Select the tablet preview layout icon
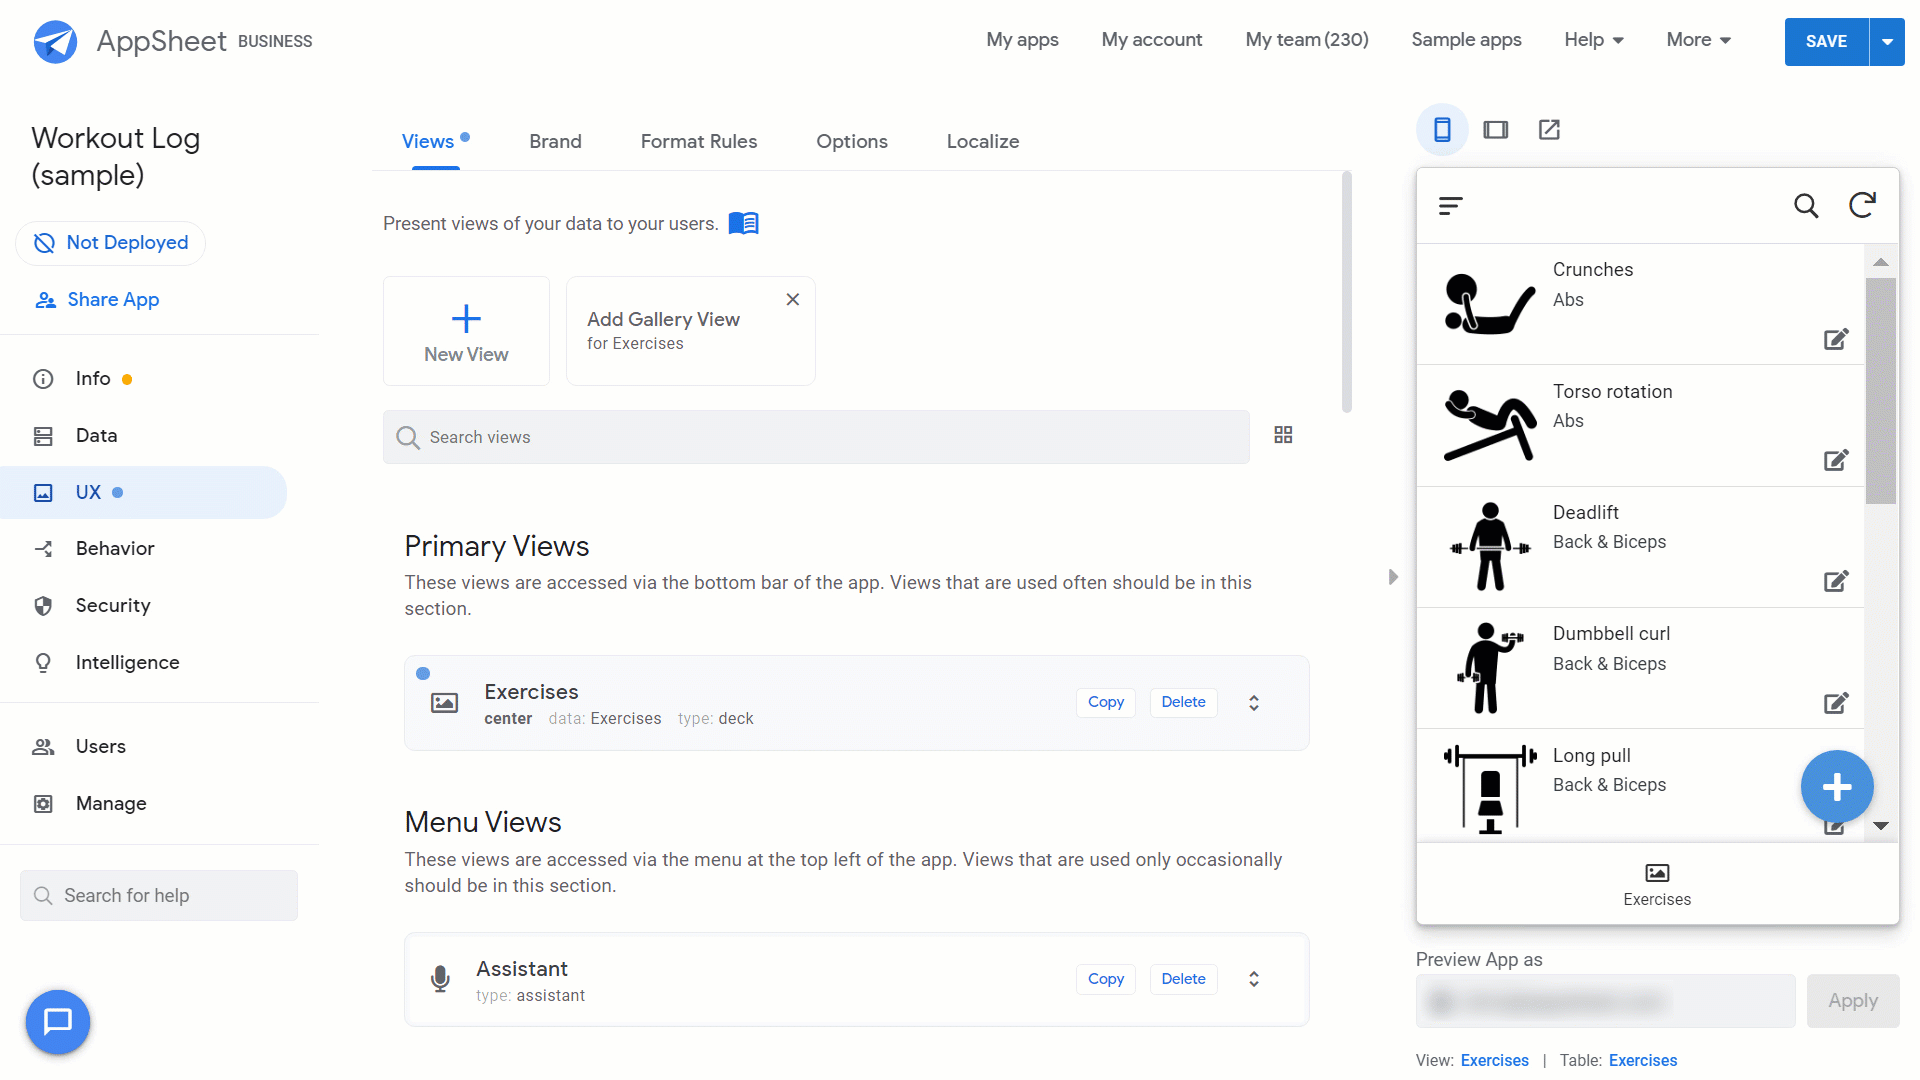Viewport: 1920px width, 1080px height. [x=1495, y=129]
